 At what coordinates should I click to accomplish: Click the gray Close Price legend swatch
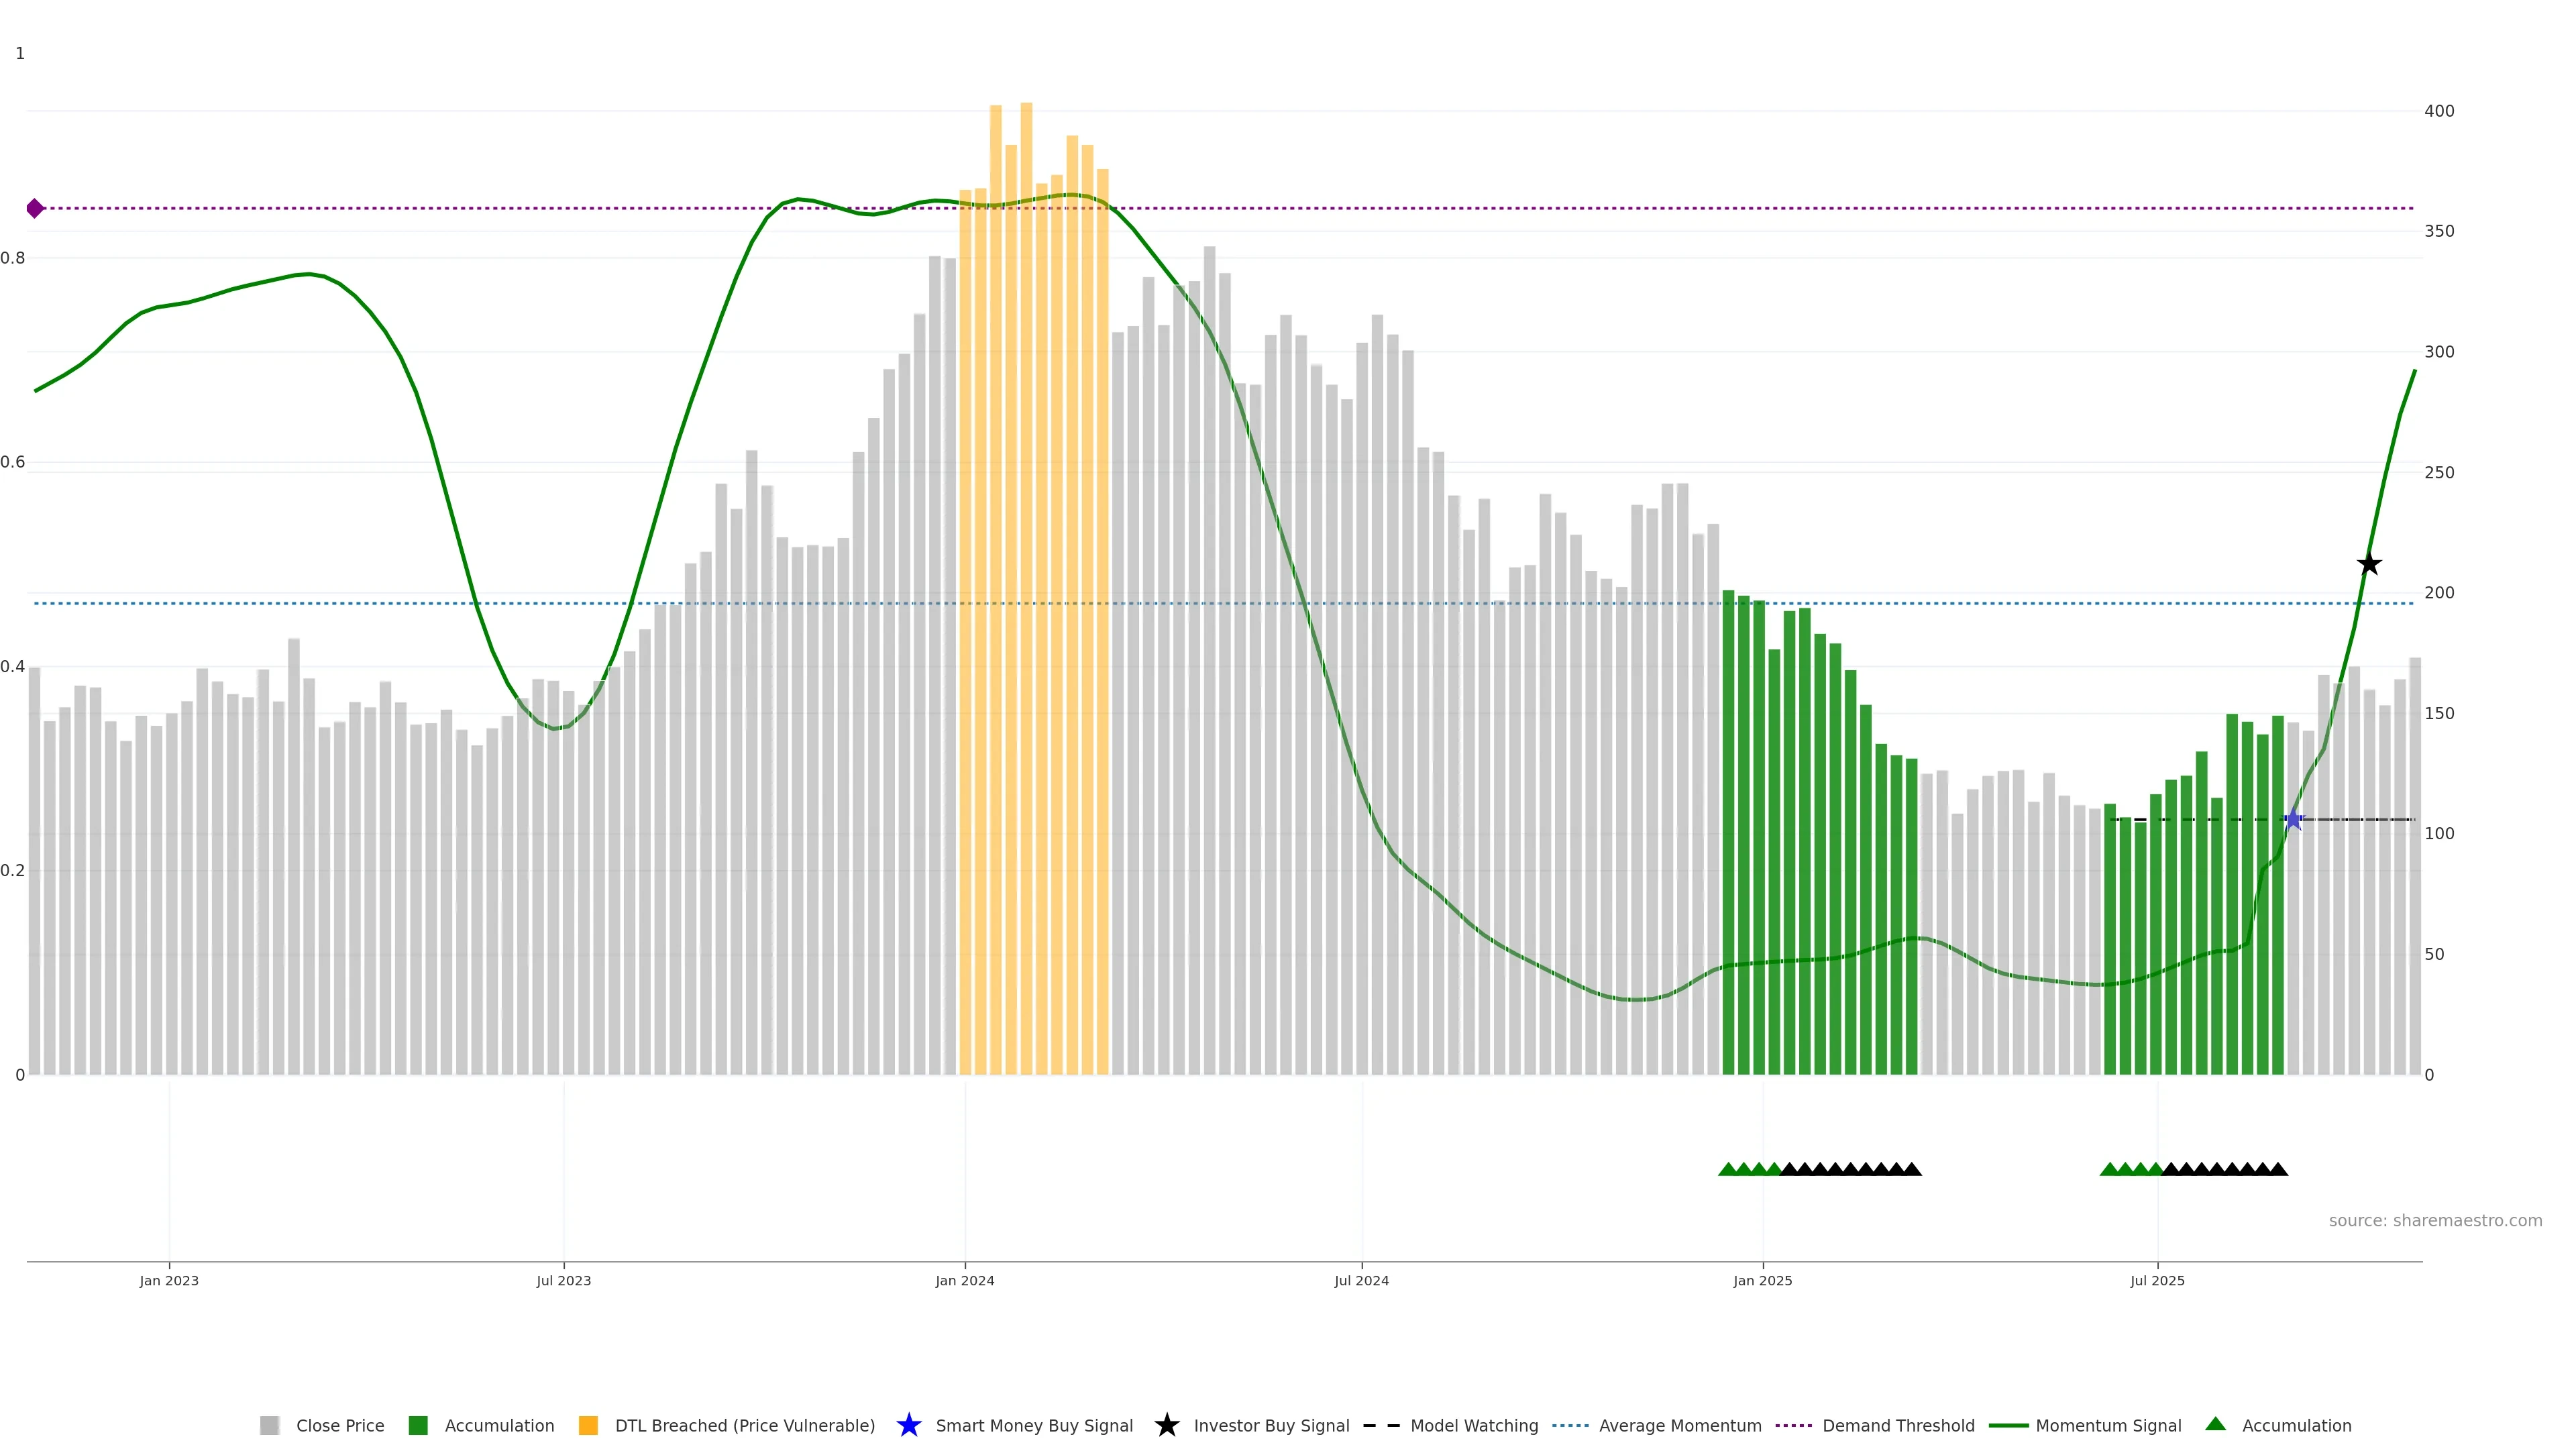269,1425
